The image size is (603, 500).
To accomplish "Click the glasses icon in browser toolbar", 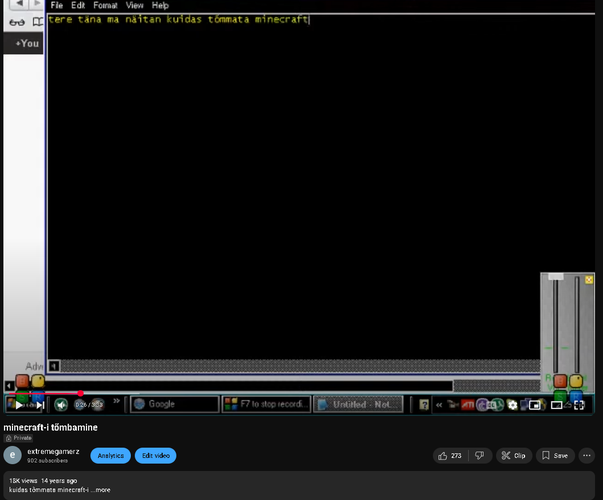I will pyautogui.click(x=17, y=22).
